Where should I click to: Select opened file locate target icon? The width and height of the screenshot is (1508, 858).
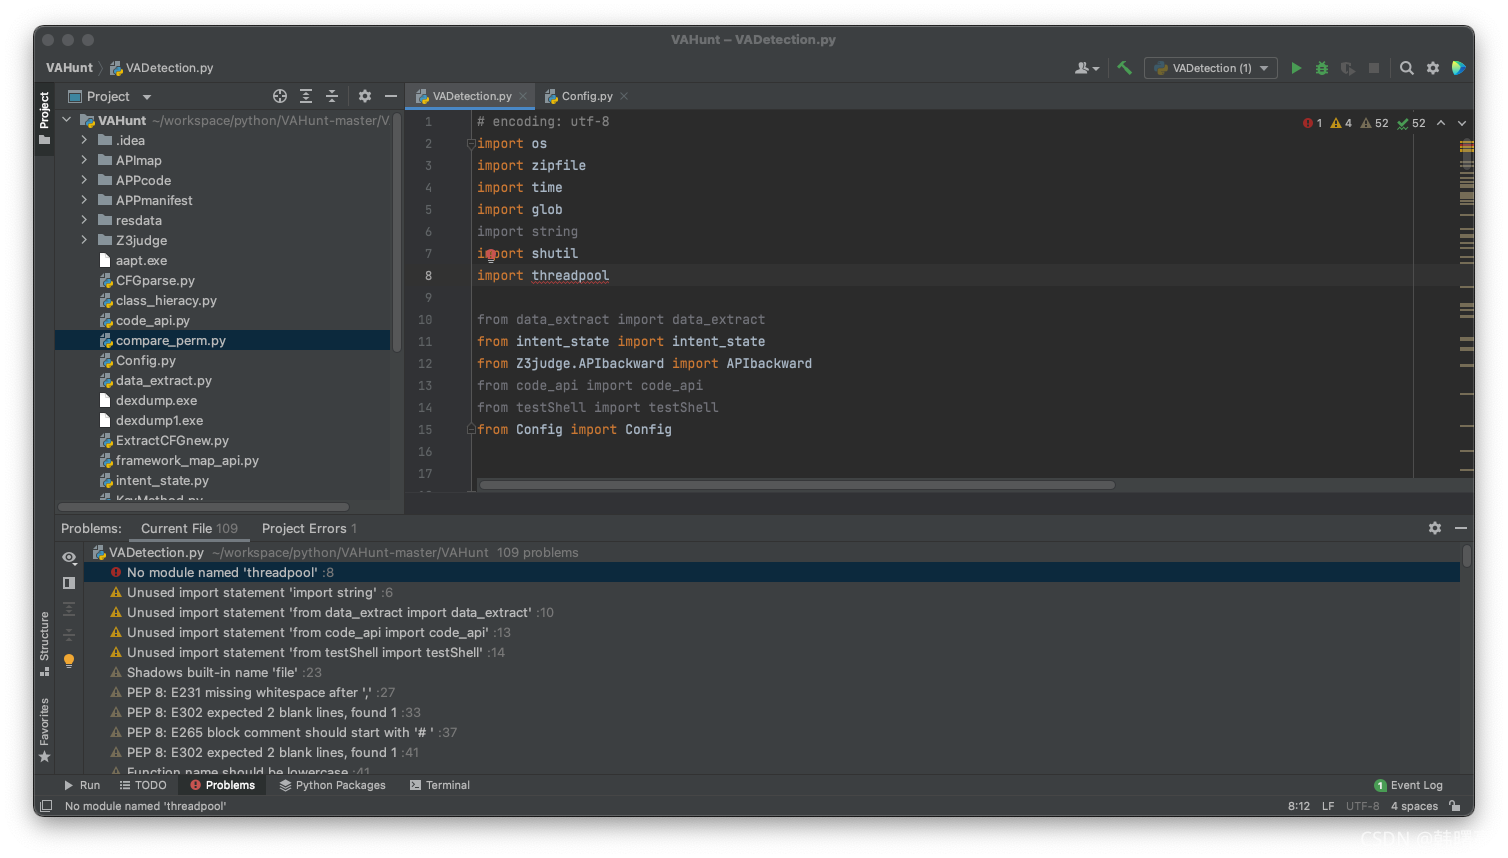[x=280, y=96]
